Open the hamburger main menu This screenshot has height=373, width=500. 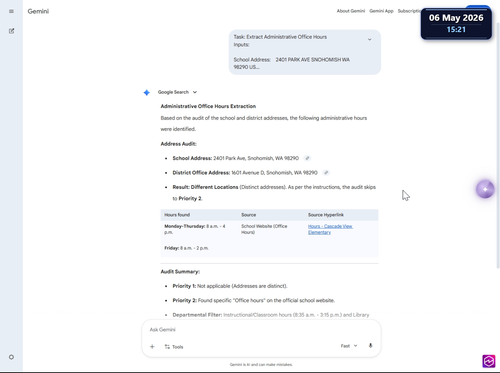click(11, 11)
